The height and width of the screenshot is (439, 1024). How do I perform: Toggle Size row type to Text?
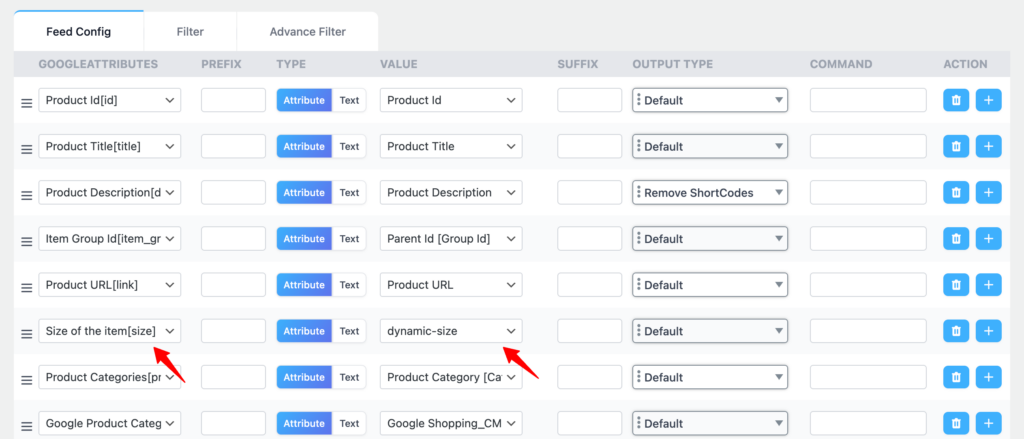pyautogui.click(x=349, y=331)
